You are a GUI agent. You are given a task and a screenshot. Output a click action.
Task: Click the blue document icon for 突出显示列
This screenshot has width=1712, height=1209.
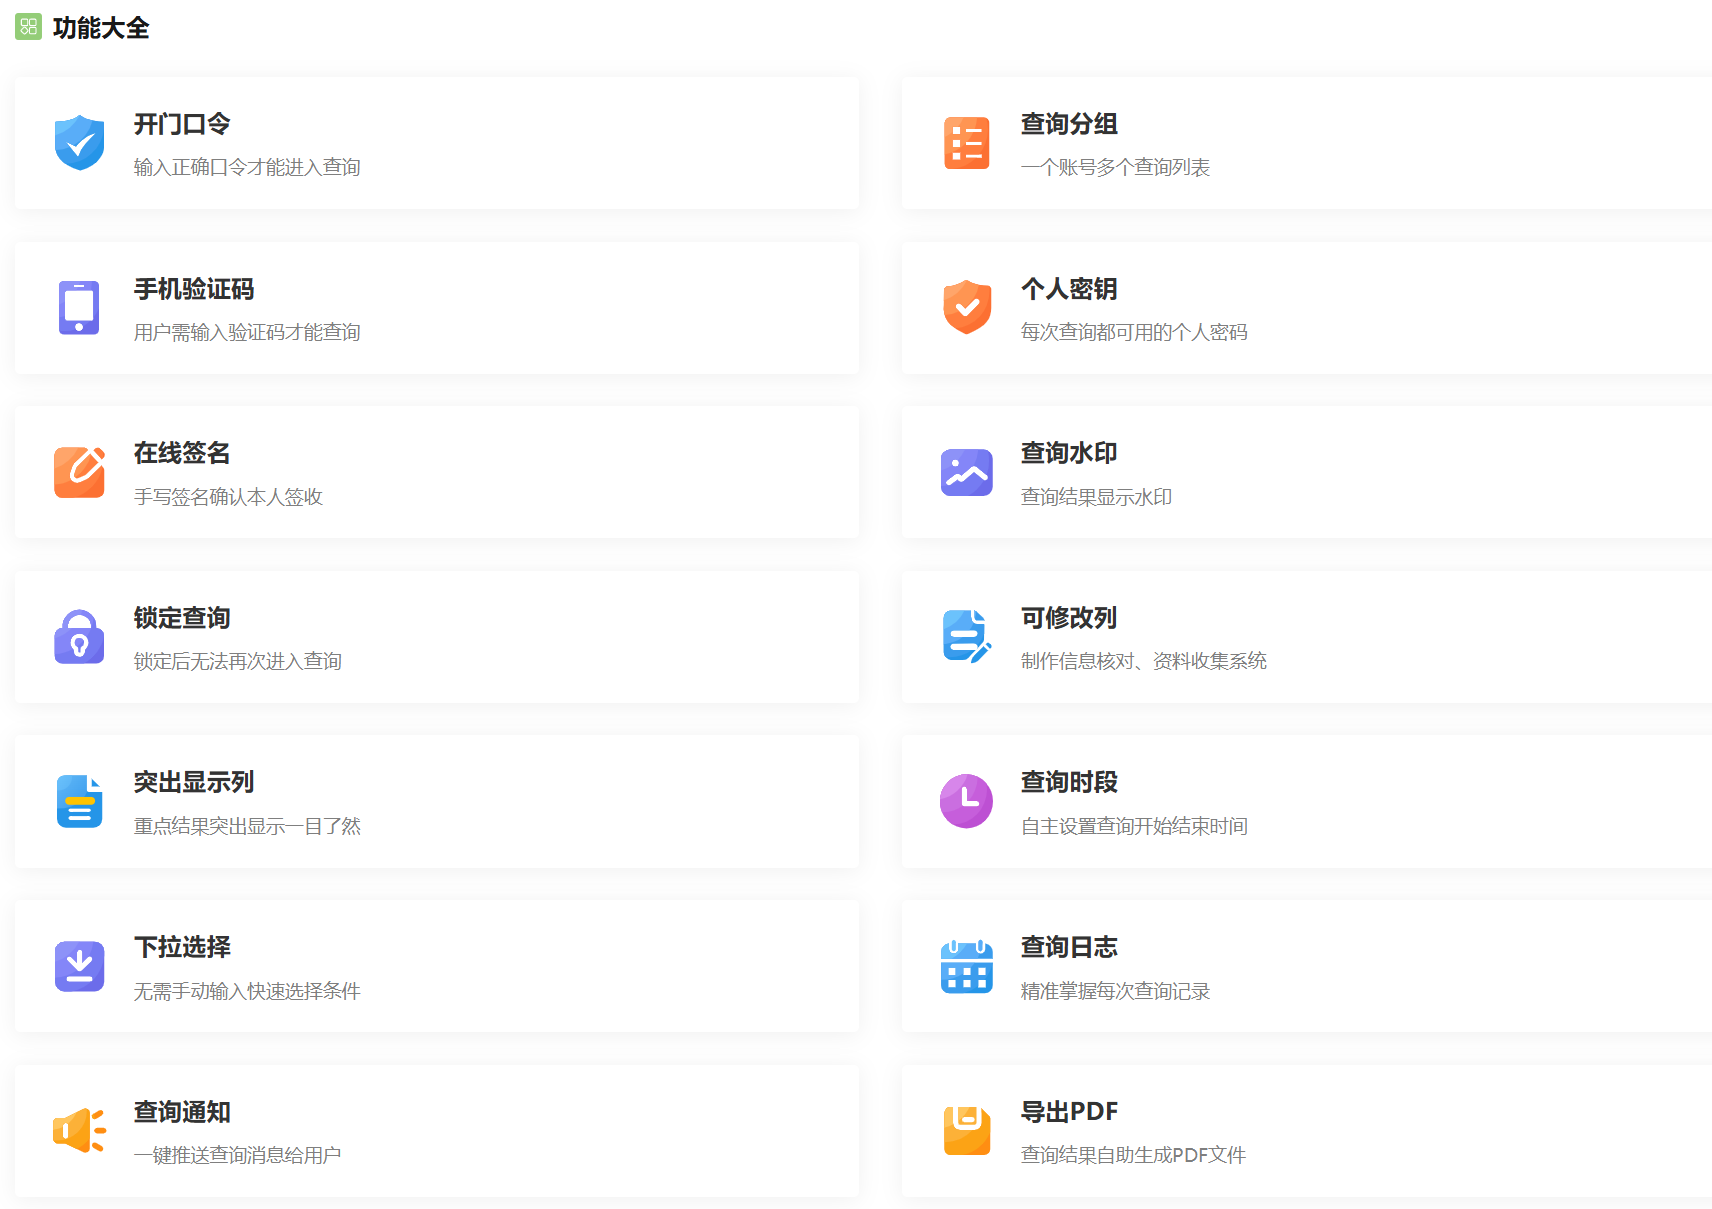[79, 801]
